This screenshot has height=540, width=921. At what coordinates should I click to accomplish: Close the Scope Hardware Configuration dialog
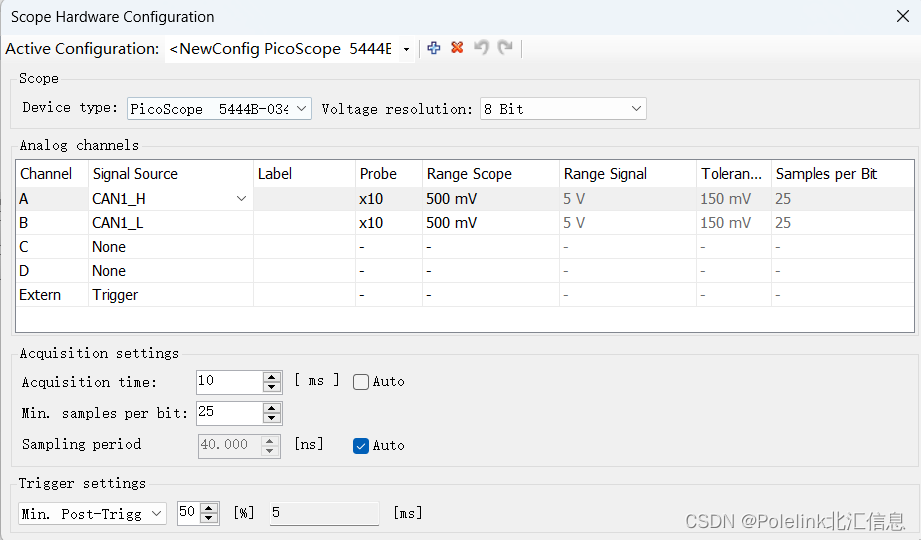click(903, 16)
